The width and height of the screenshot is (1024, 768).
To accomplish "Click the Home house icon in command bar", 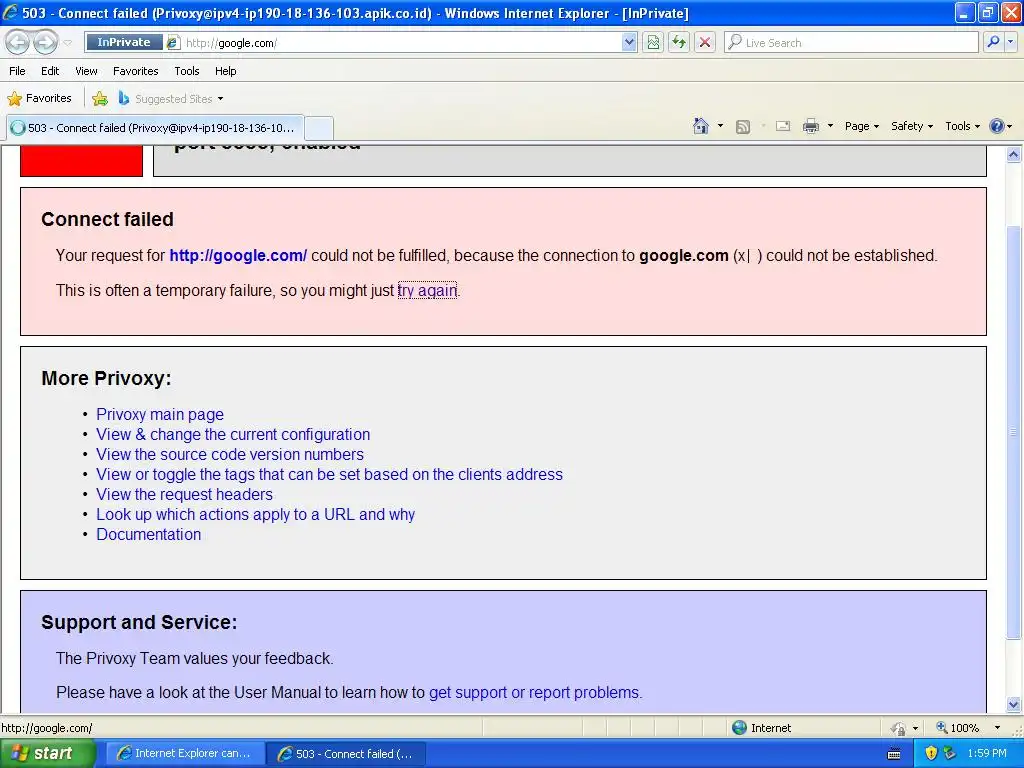I will tap(701, 126).
